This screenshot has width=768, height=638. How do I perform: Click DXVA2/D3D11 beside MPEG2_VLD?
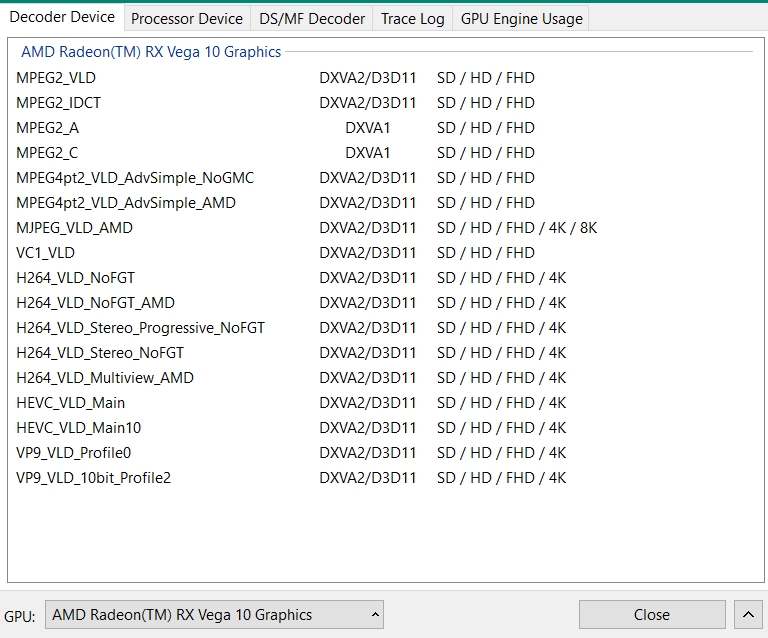(367, 78)
